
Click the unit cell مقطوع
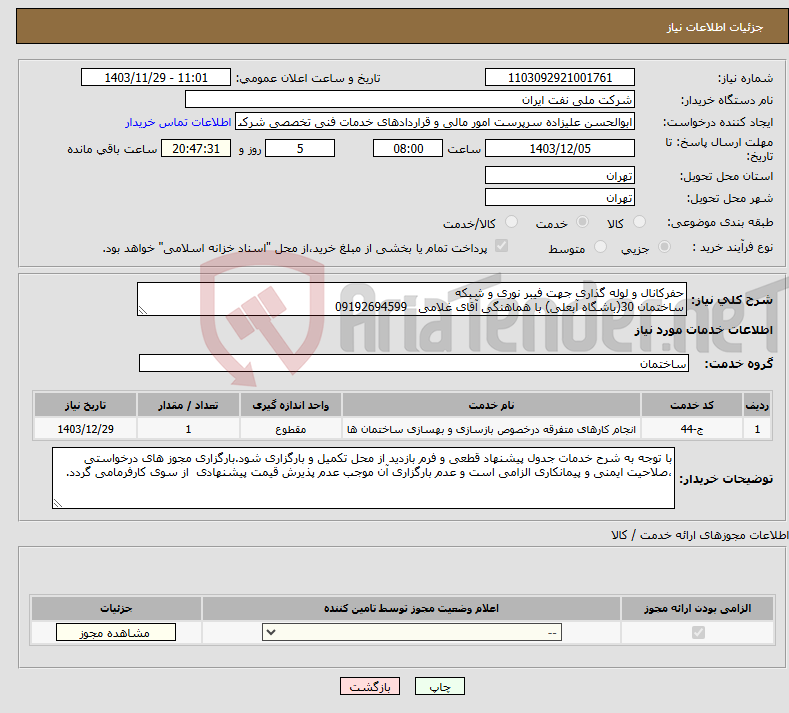[290, 429]
